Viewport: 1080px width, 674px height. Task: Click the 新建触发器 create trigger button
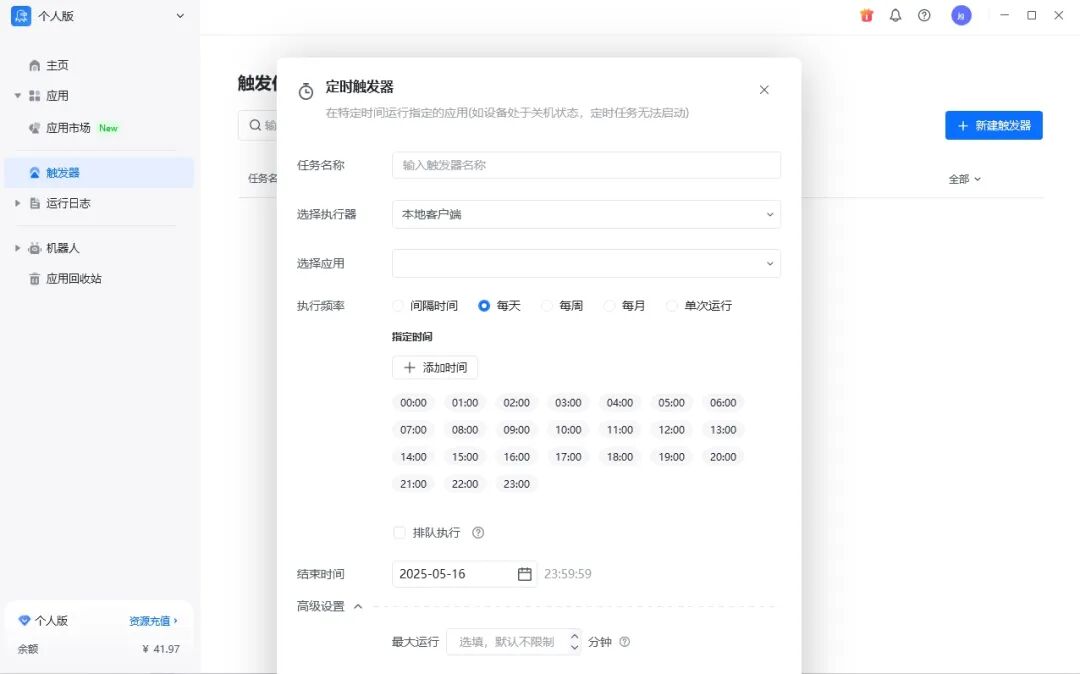pos(993,125)
